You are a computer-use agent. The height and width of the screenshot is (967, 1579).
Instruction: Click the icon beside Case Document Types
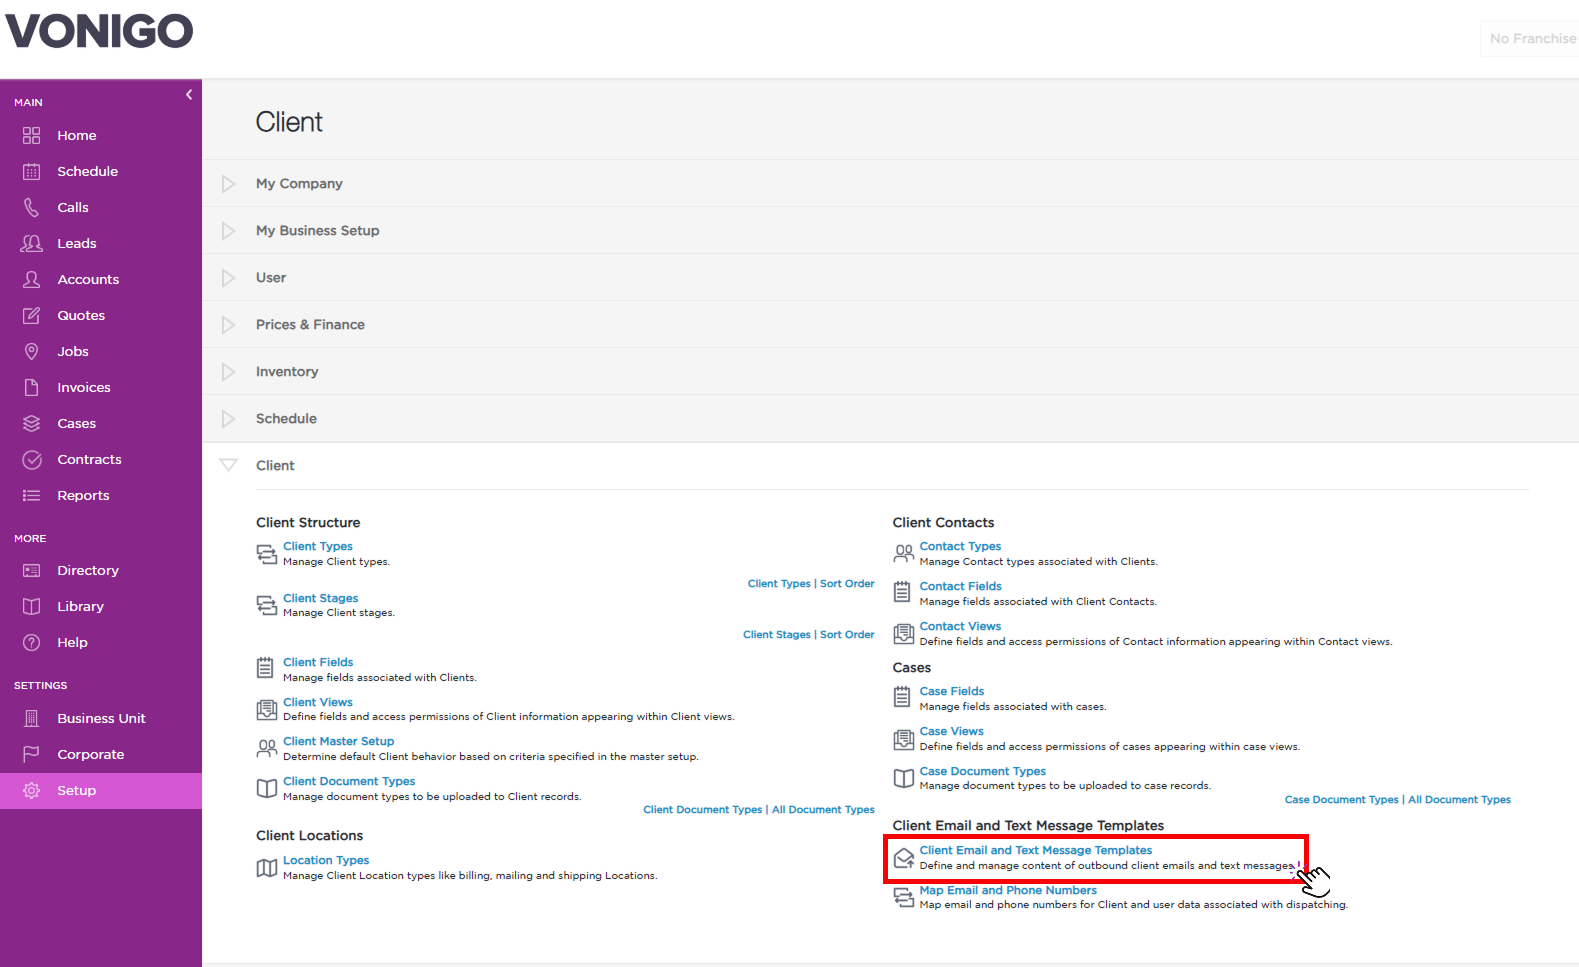point(903,778)
